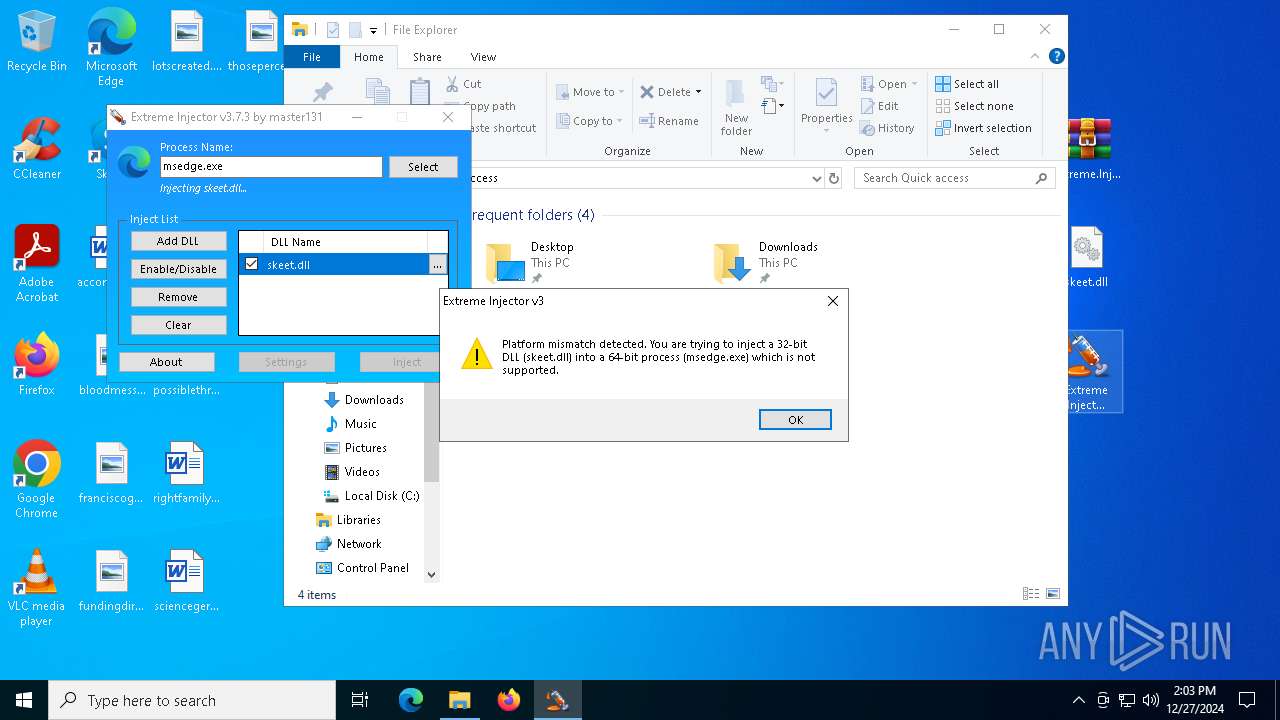Viewport: 1280px width, 720px height.
Task: Select Control Panel in navigation pane
Action: coord(362,568)
